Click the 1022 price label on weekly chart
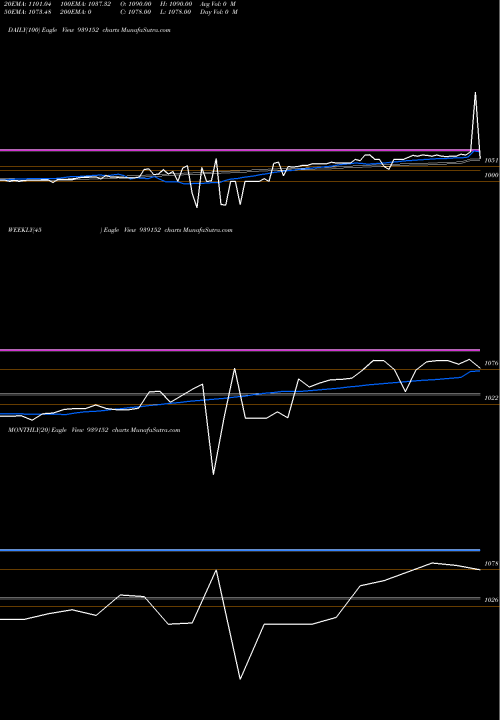The width and height of the screenshot is (500, 720). tap(491, 398)
